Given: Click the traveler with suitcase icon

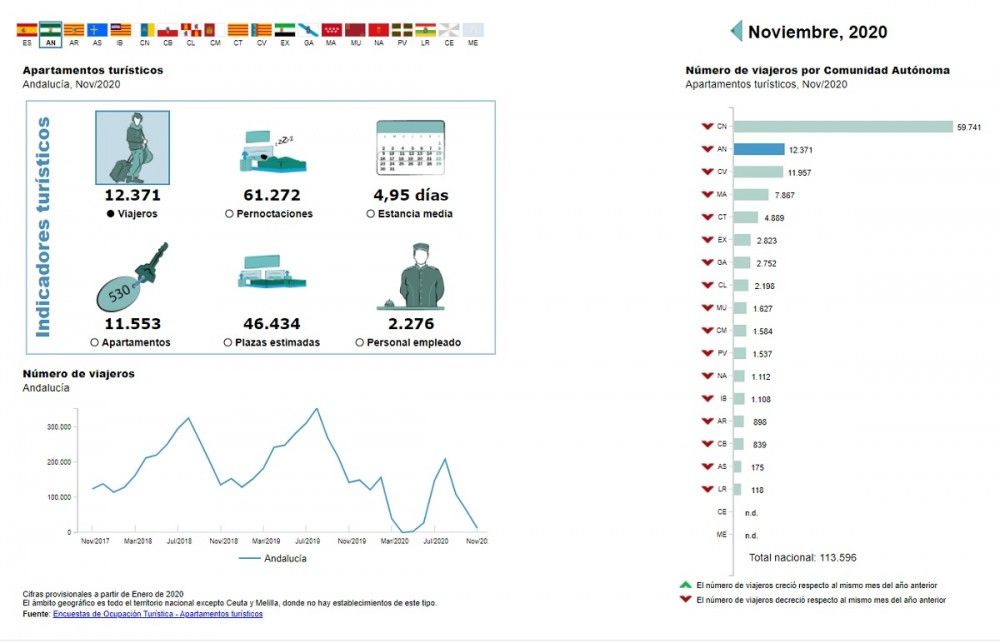Looking at the screenshot, I should click(133, 147).
